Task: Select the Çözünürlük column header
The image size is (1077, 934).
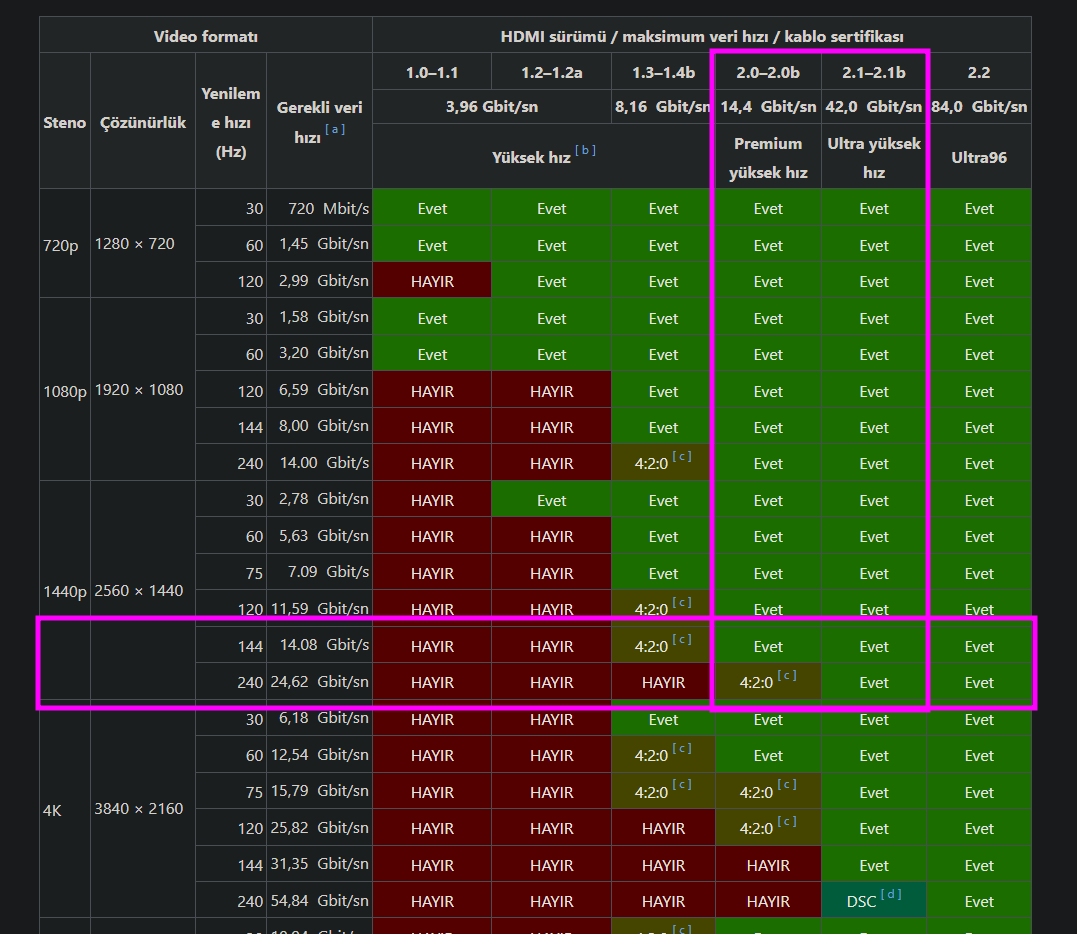Action: pyautogui.click(x=143, y=122)
